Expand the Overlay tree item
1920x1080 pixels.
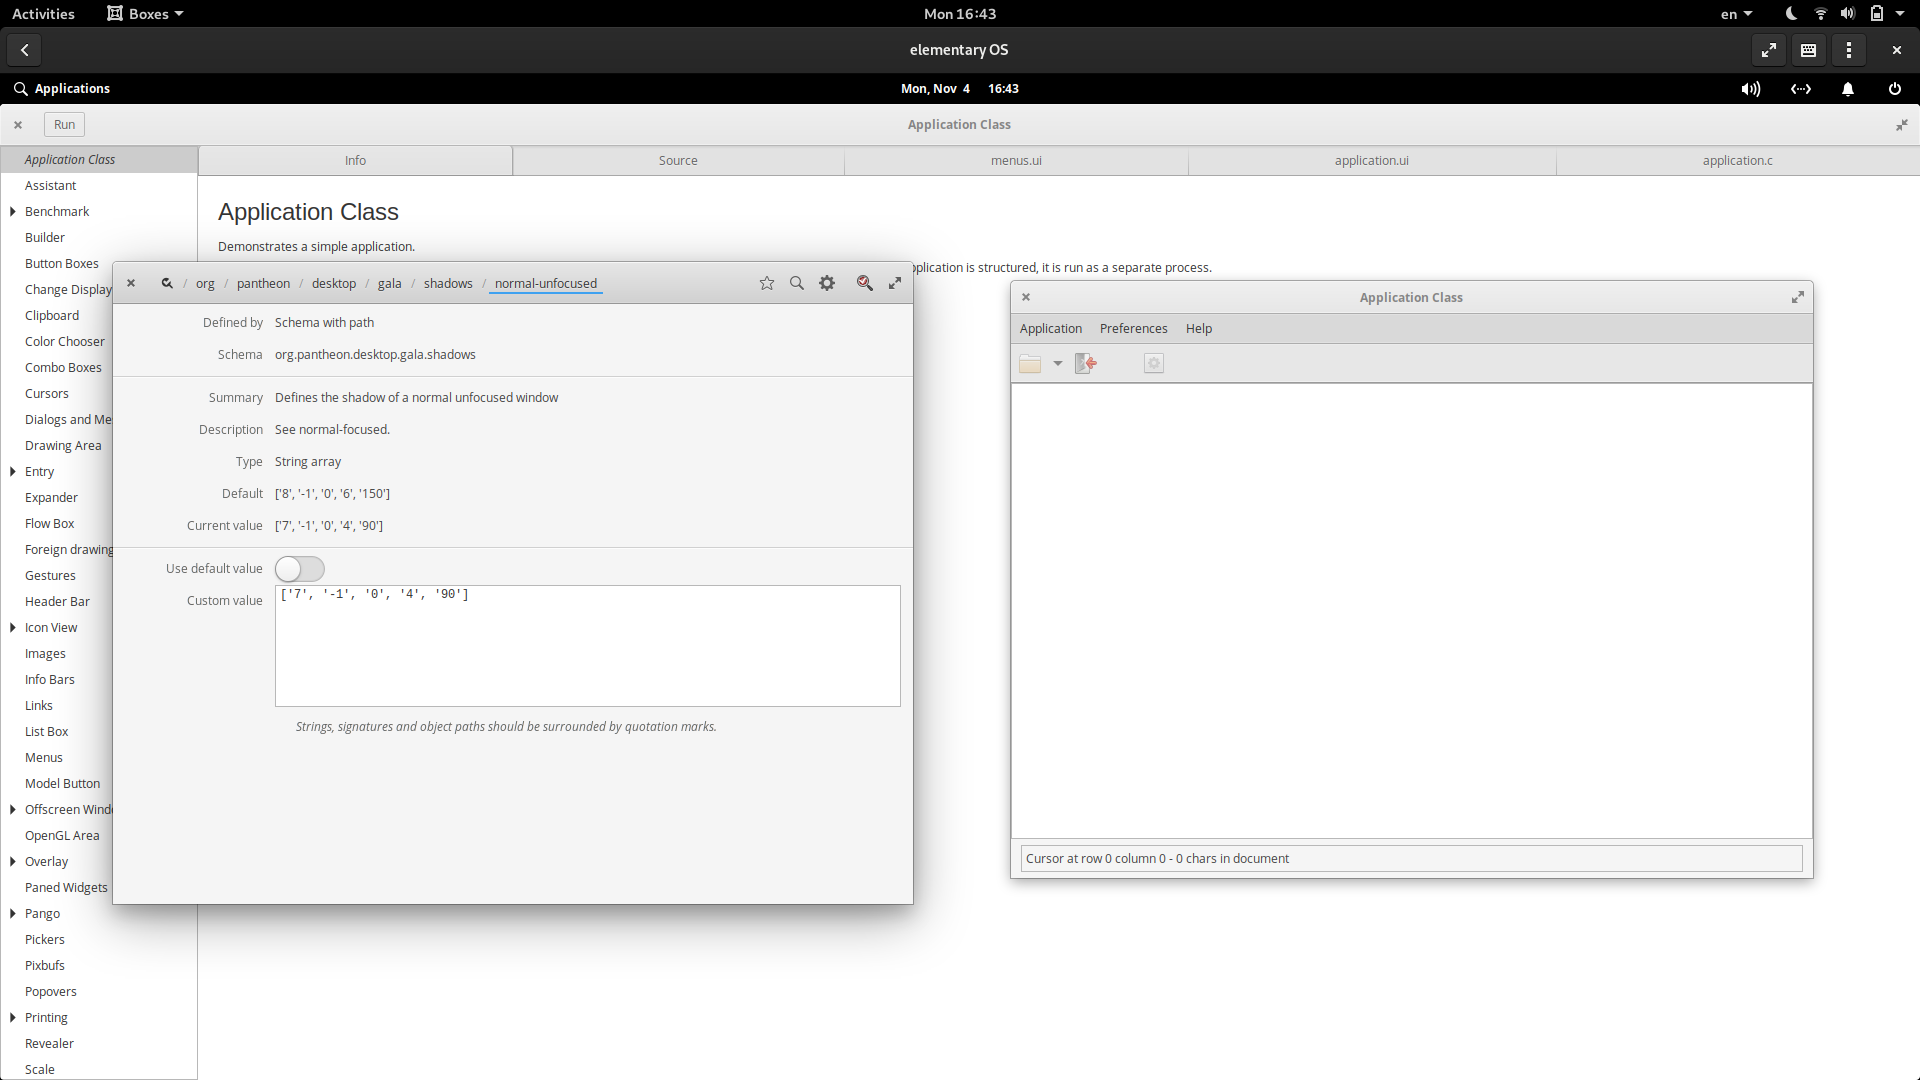pos(13,862)
